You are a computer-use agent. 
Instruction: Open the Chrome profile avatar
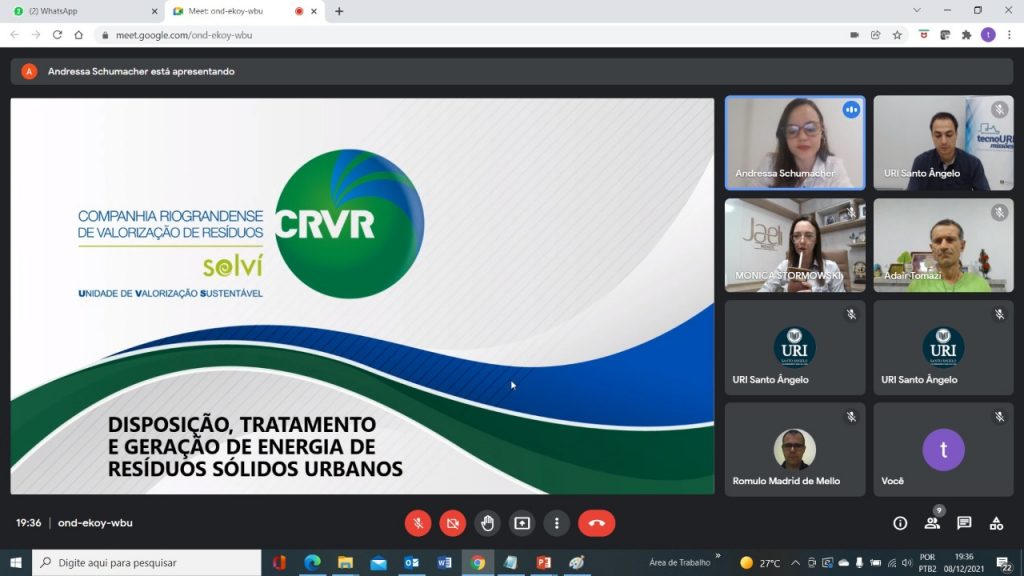tap(988, 35)
